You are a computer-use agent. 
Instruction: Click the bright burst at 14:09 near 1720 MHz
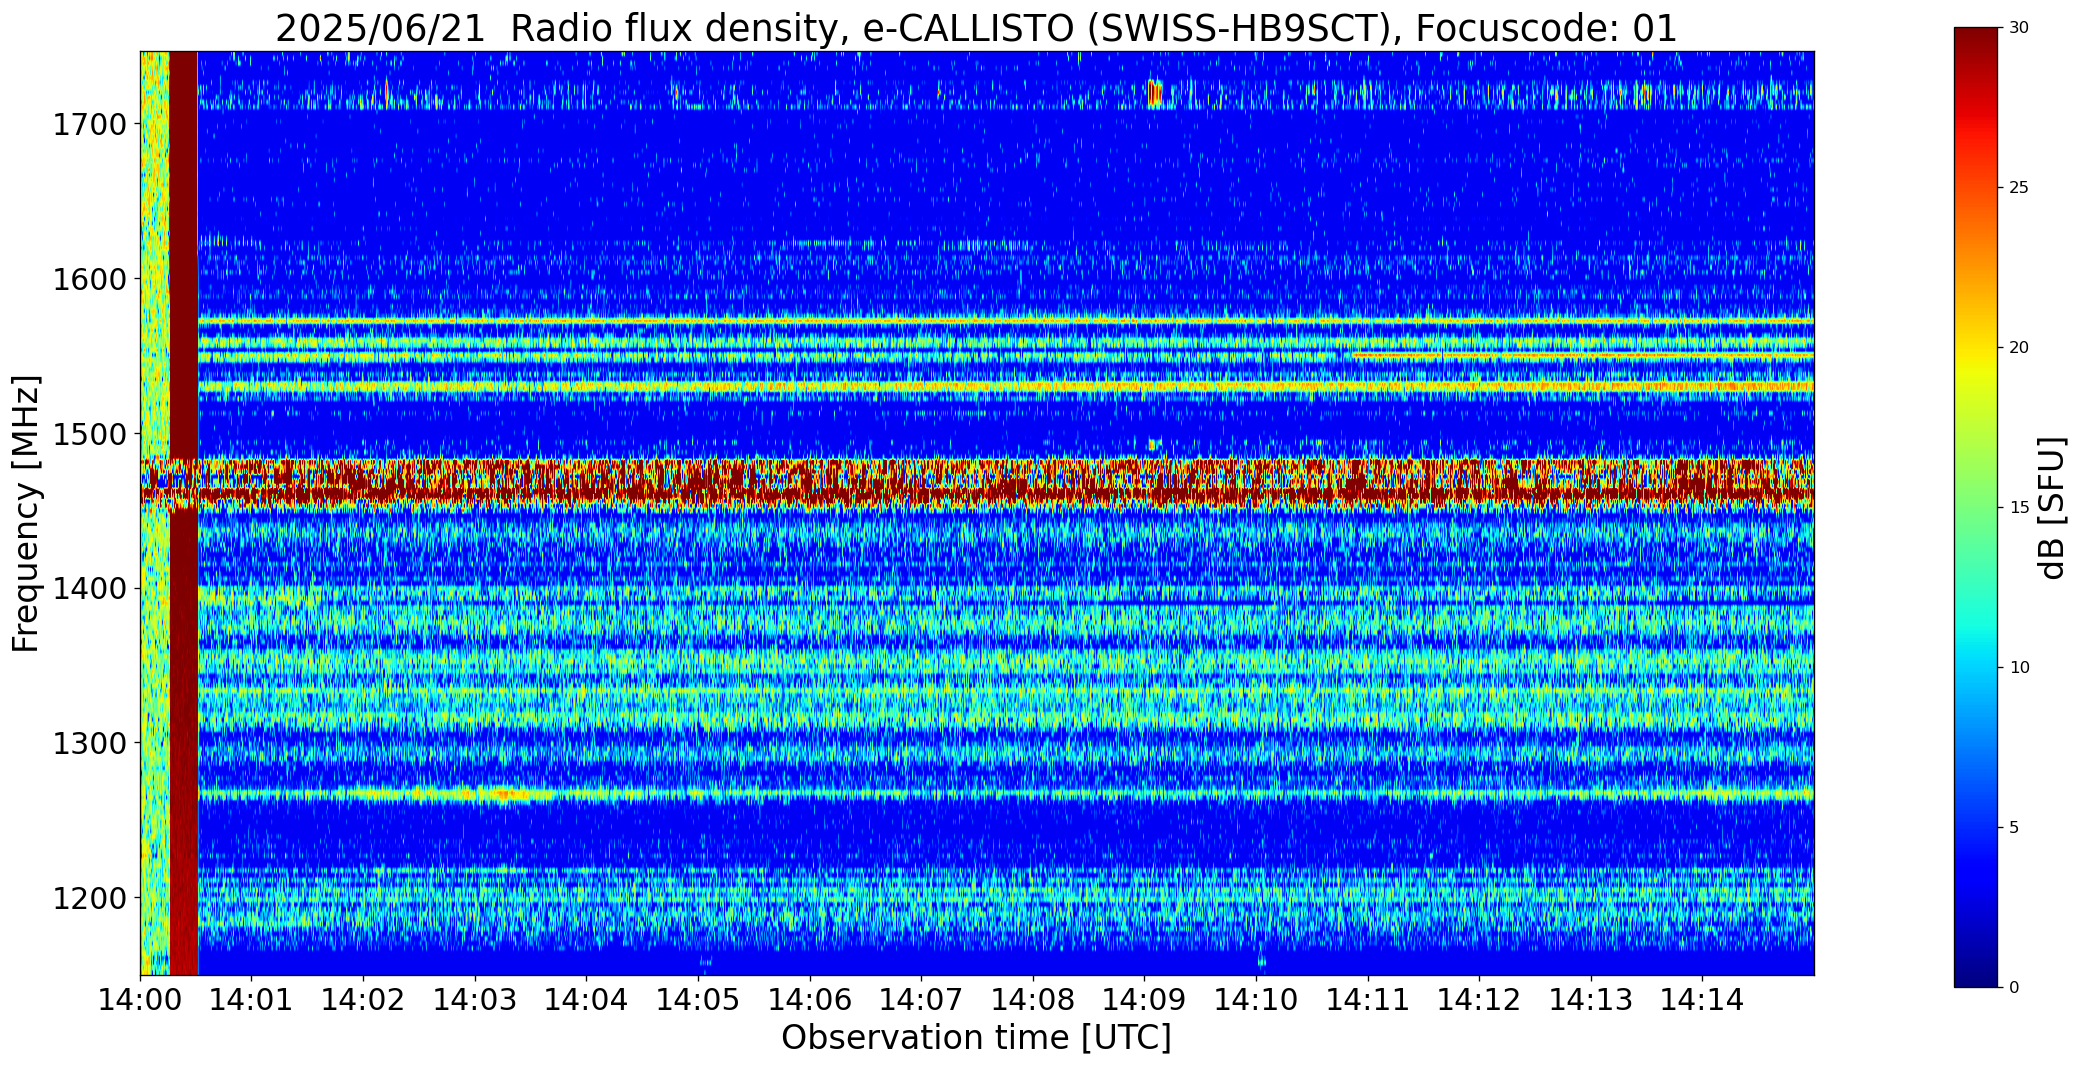[1155, 94]
